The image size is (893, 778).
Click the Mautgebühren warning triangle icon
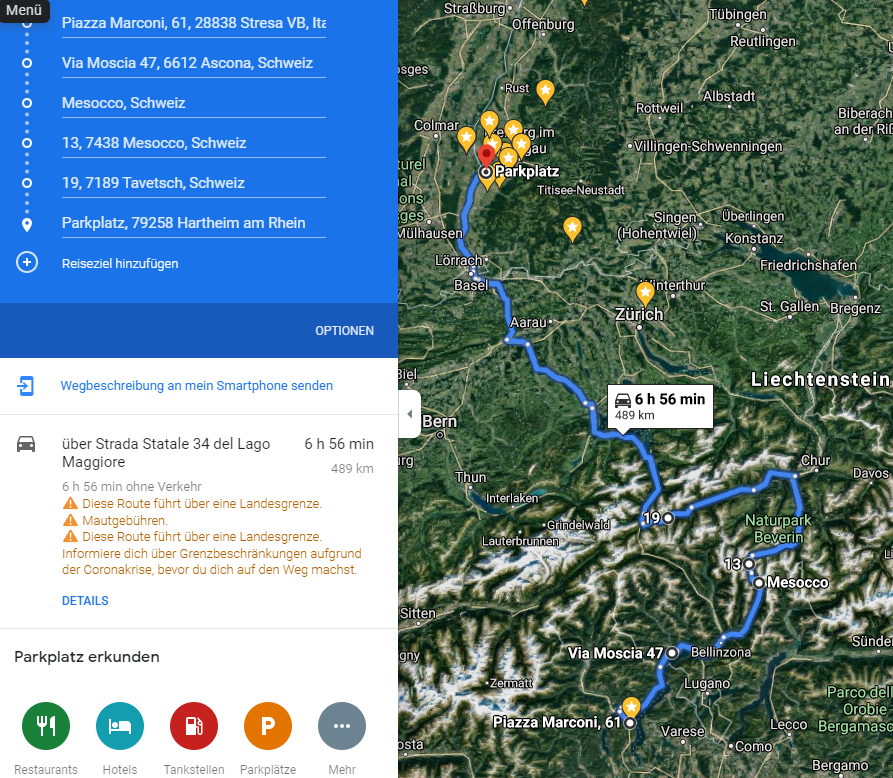tap(70, 520)
